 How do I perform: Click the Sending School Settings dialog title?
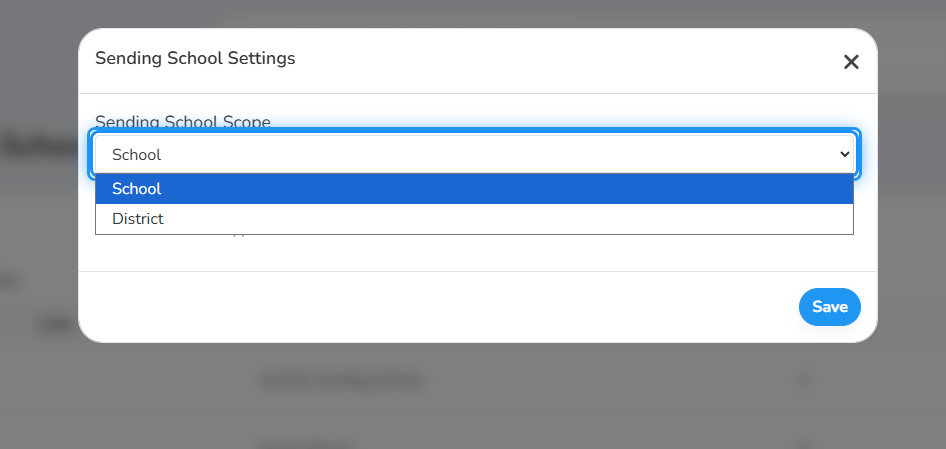pos(195,59)
